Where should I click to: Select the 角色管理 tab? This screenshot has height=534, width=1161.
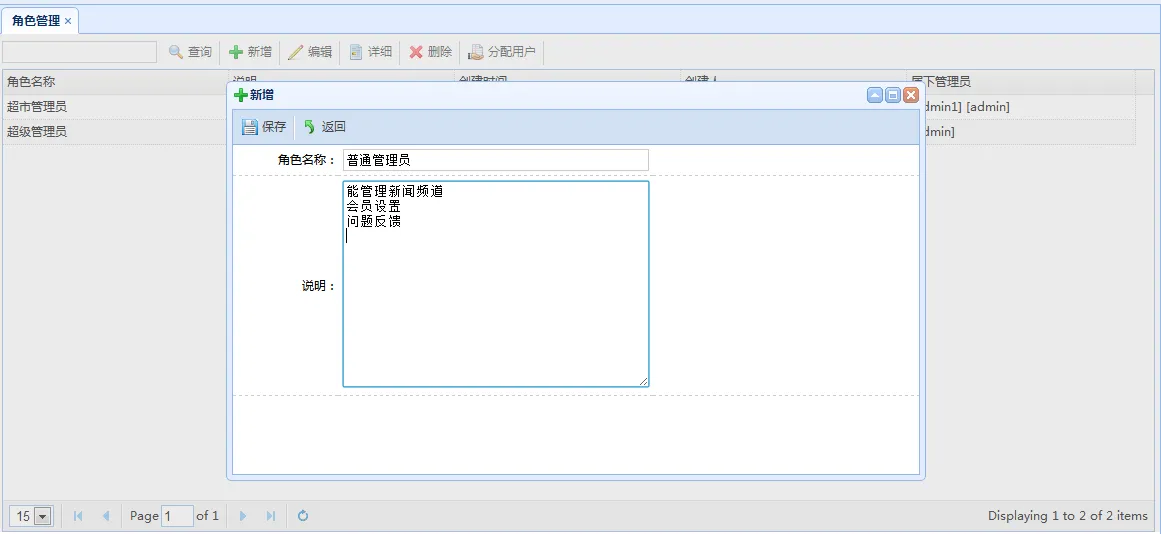35,21
